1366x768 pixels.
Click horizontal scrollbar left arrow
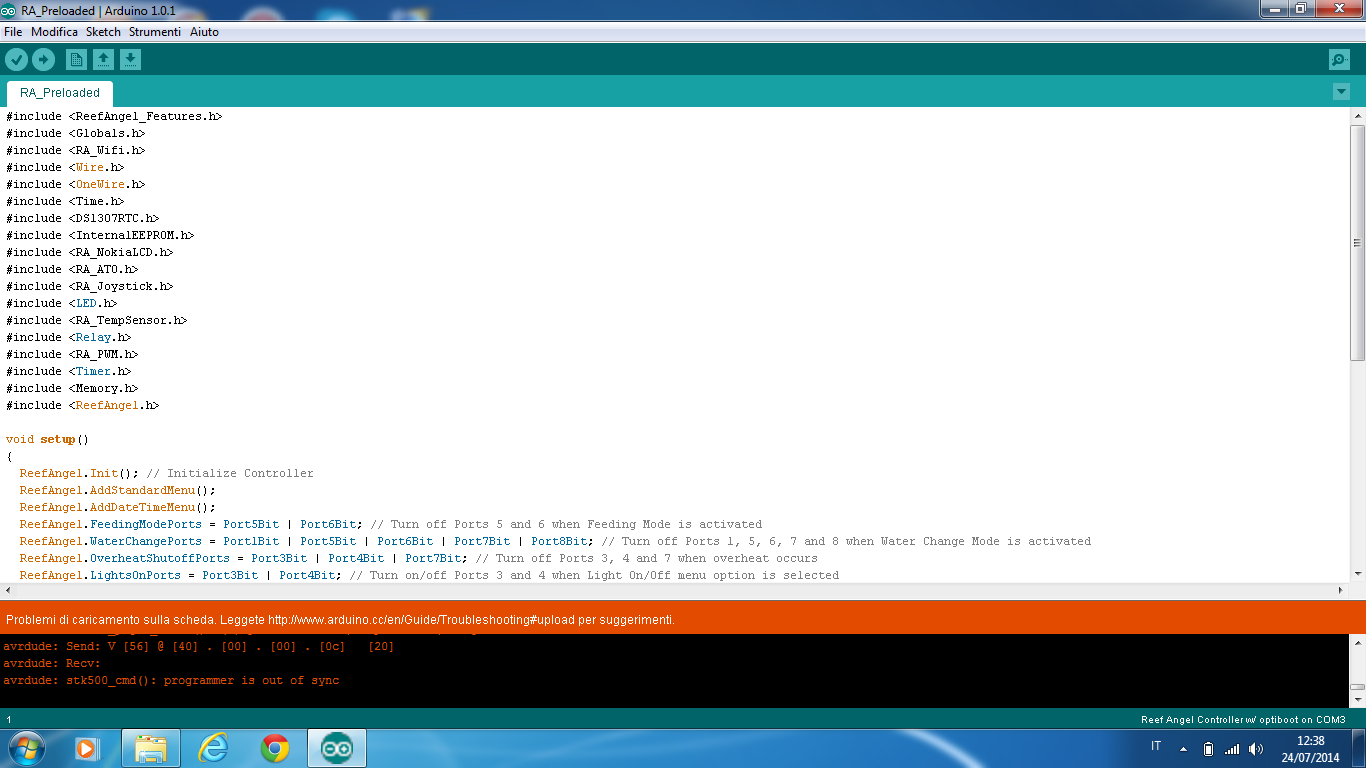pos(9,590)
